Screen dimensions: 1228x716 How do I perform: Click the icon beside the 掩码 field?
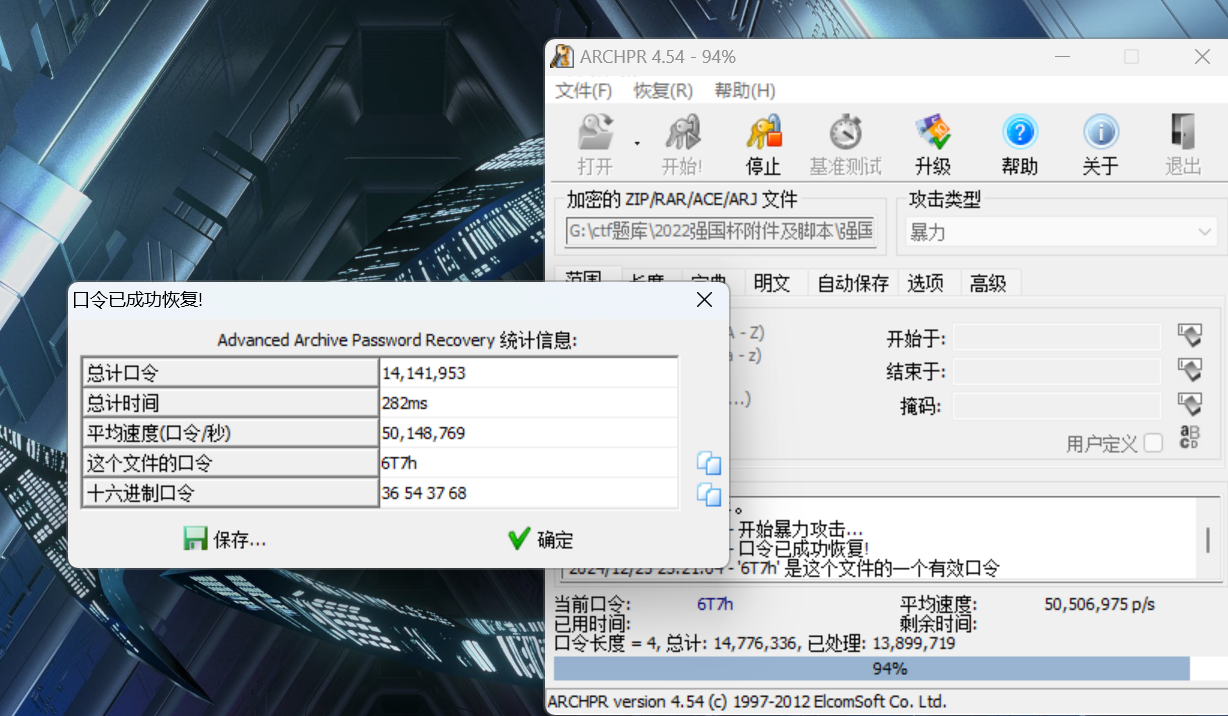pyautogui.click(x=1189, y=405)
